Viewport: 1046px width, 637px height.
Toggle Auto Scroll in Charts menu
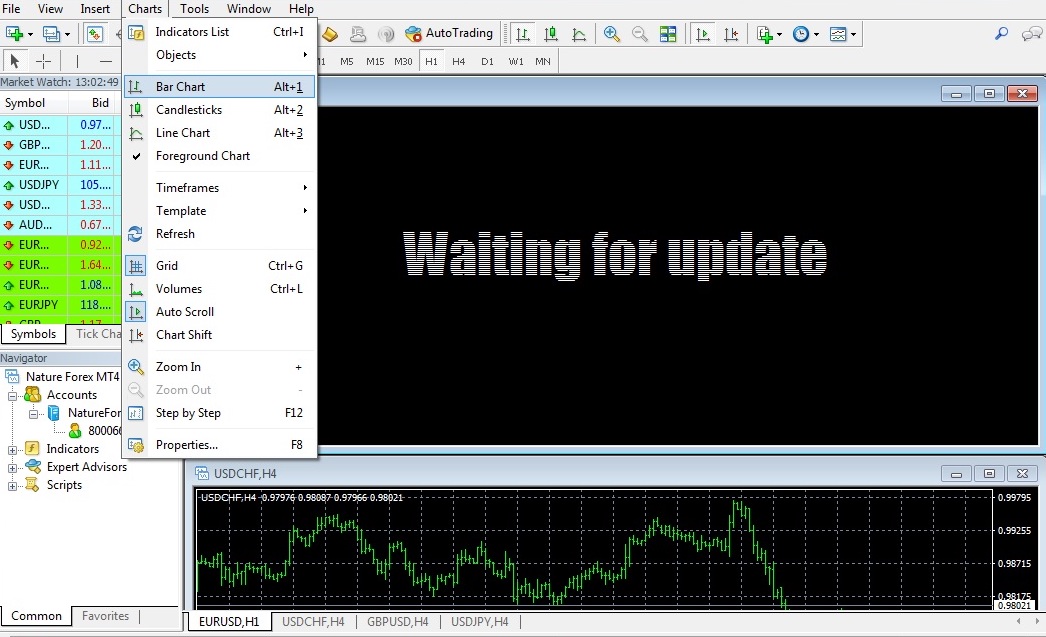[x=219, y=311]
